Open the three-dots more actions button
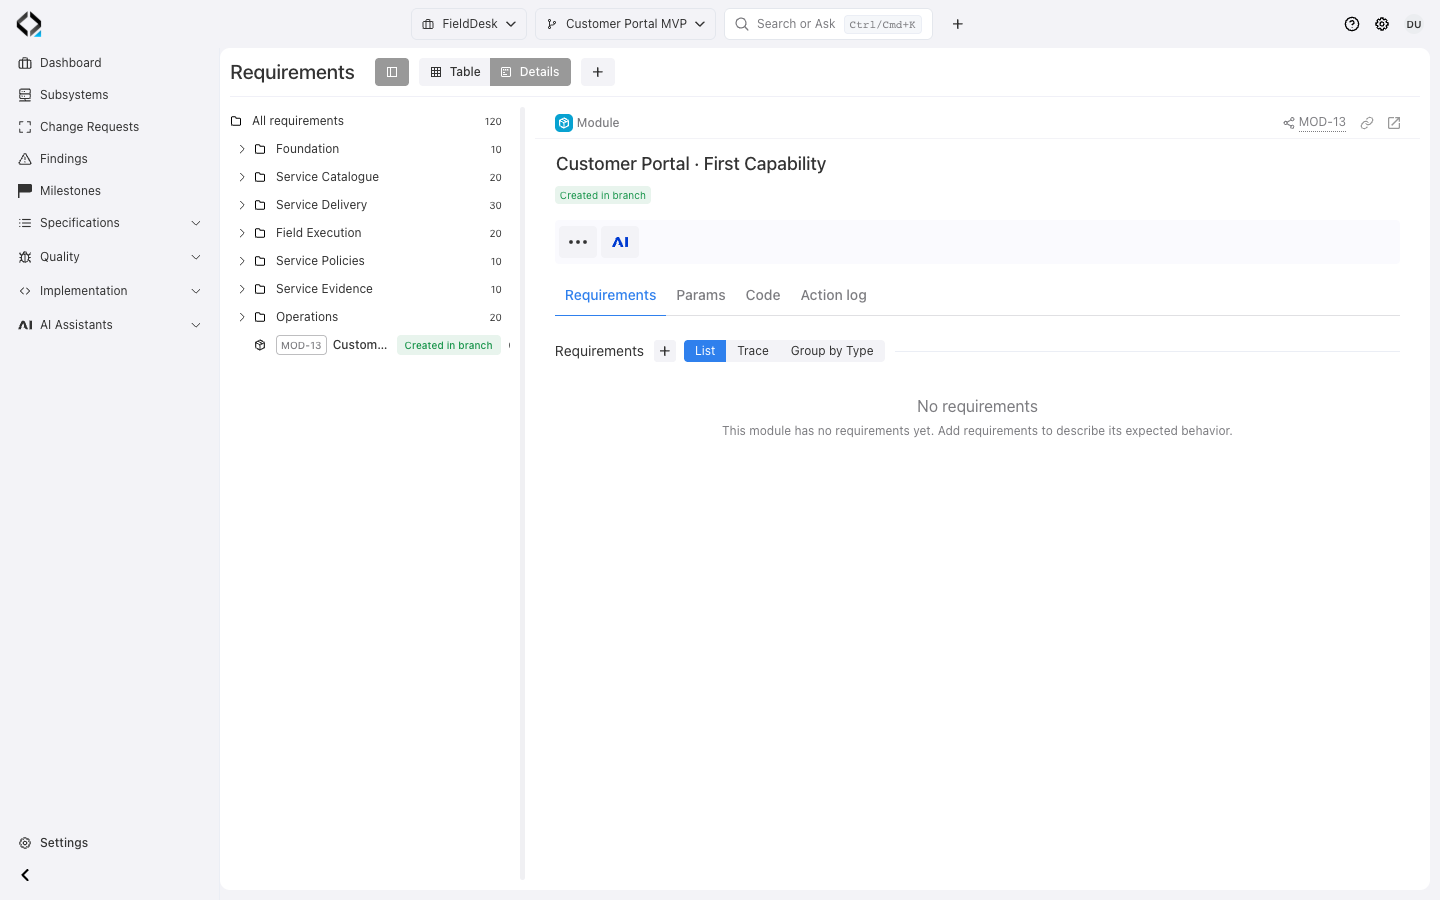The height and width of the screenshot is (900, 1440). [578, 242]
